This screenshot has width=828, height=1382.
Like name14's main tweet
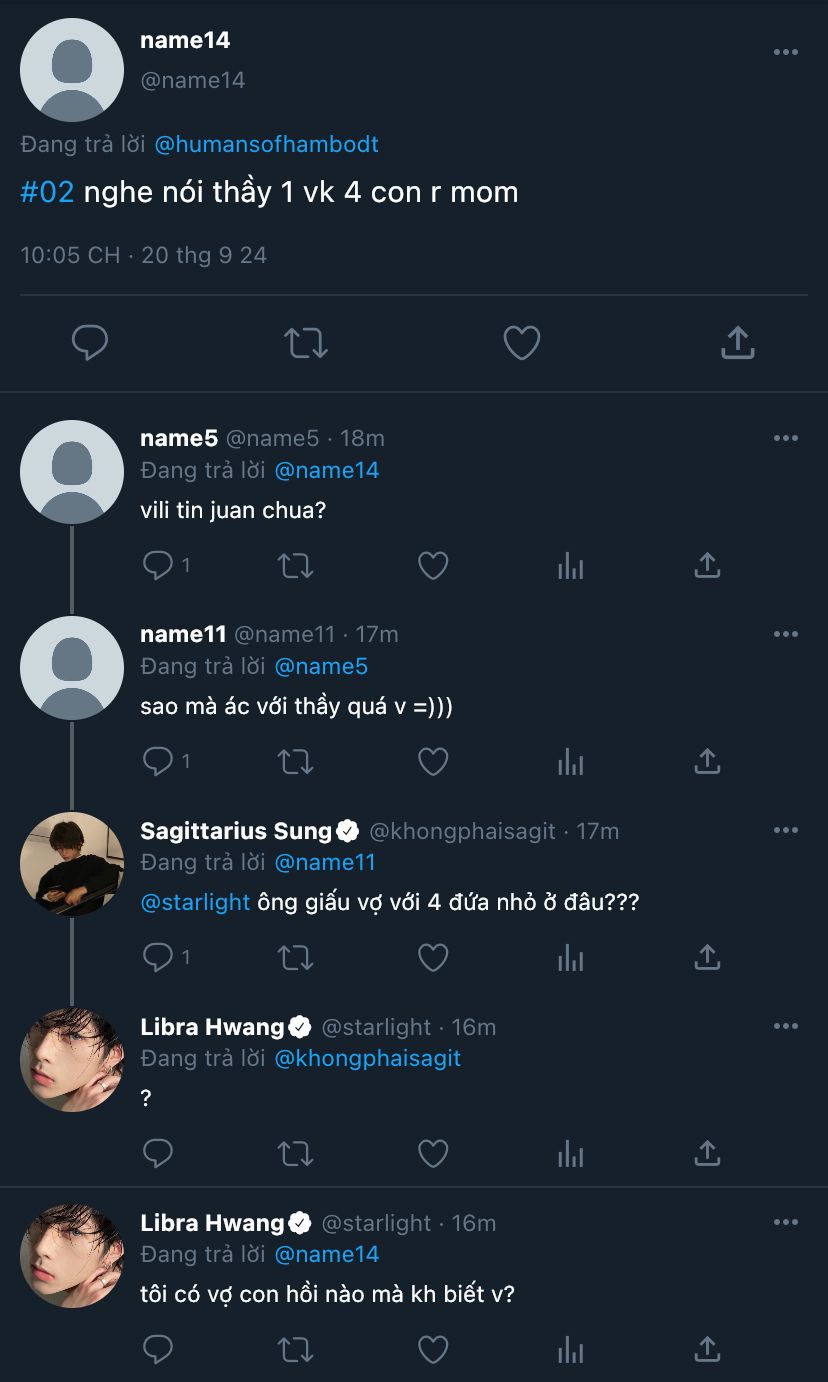pos(521,343)
